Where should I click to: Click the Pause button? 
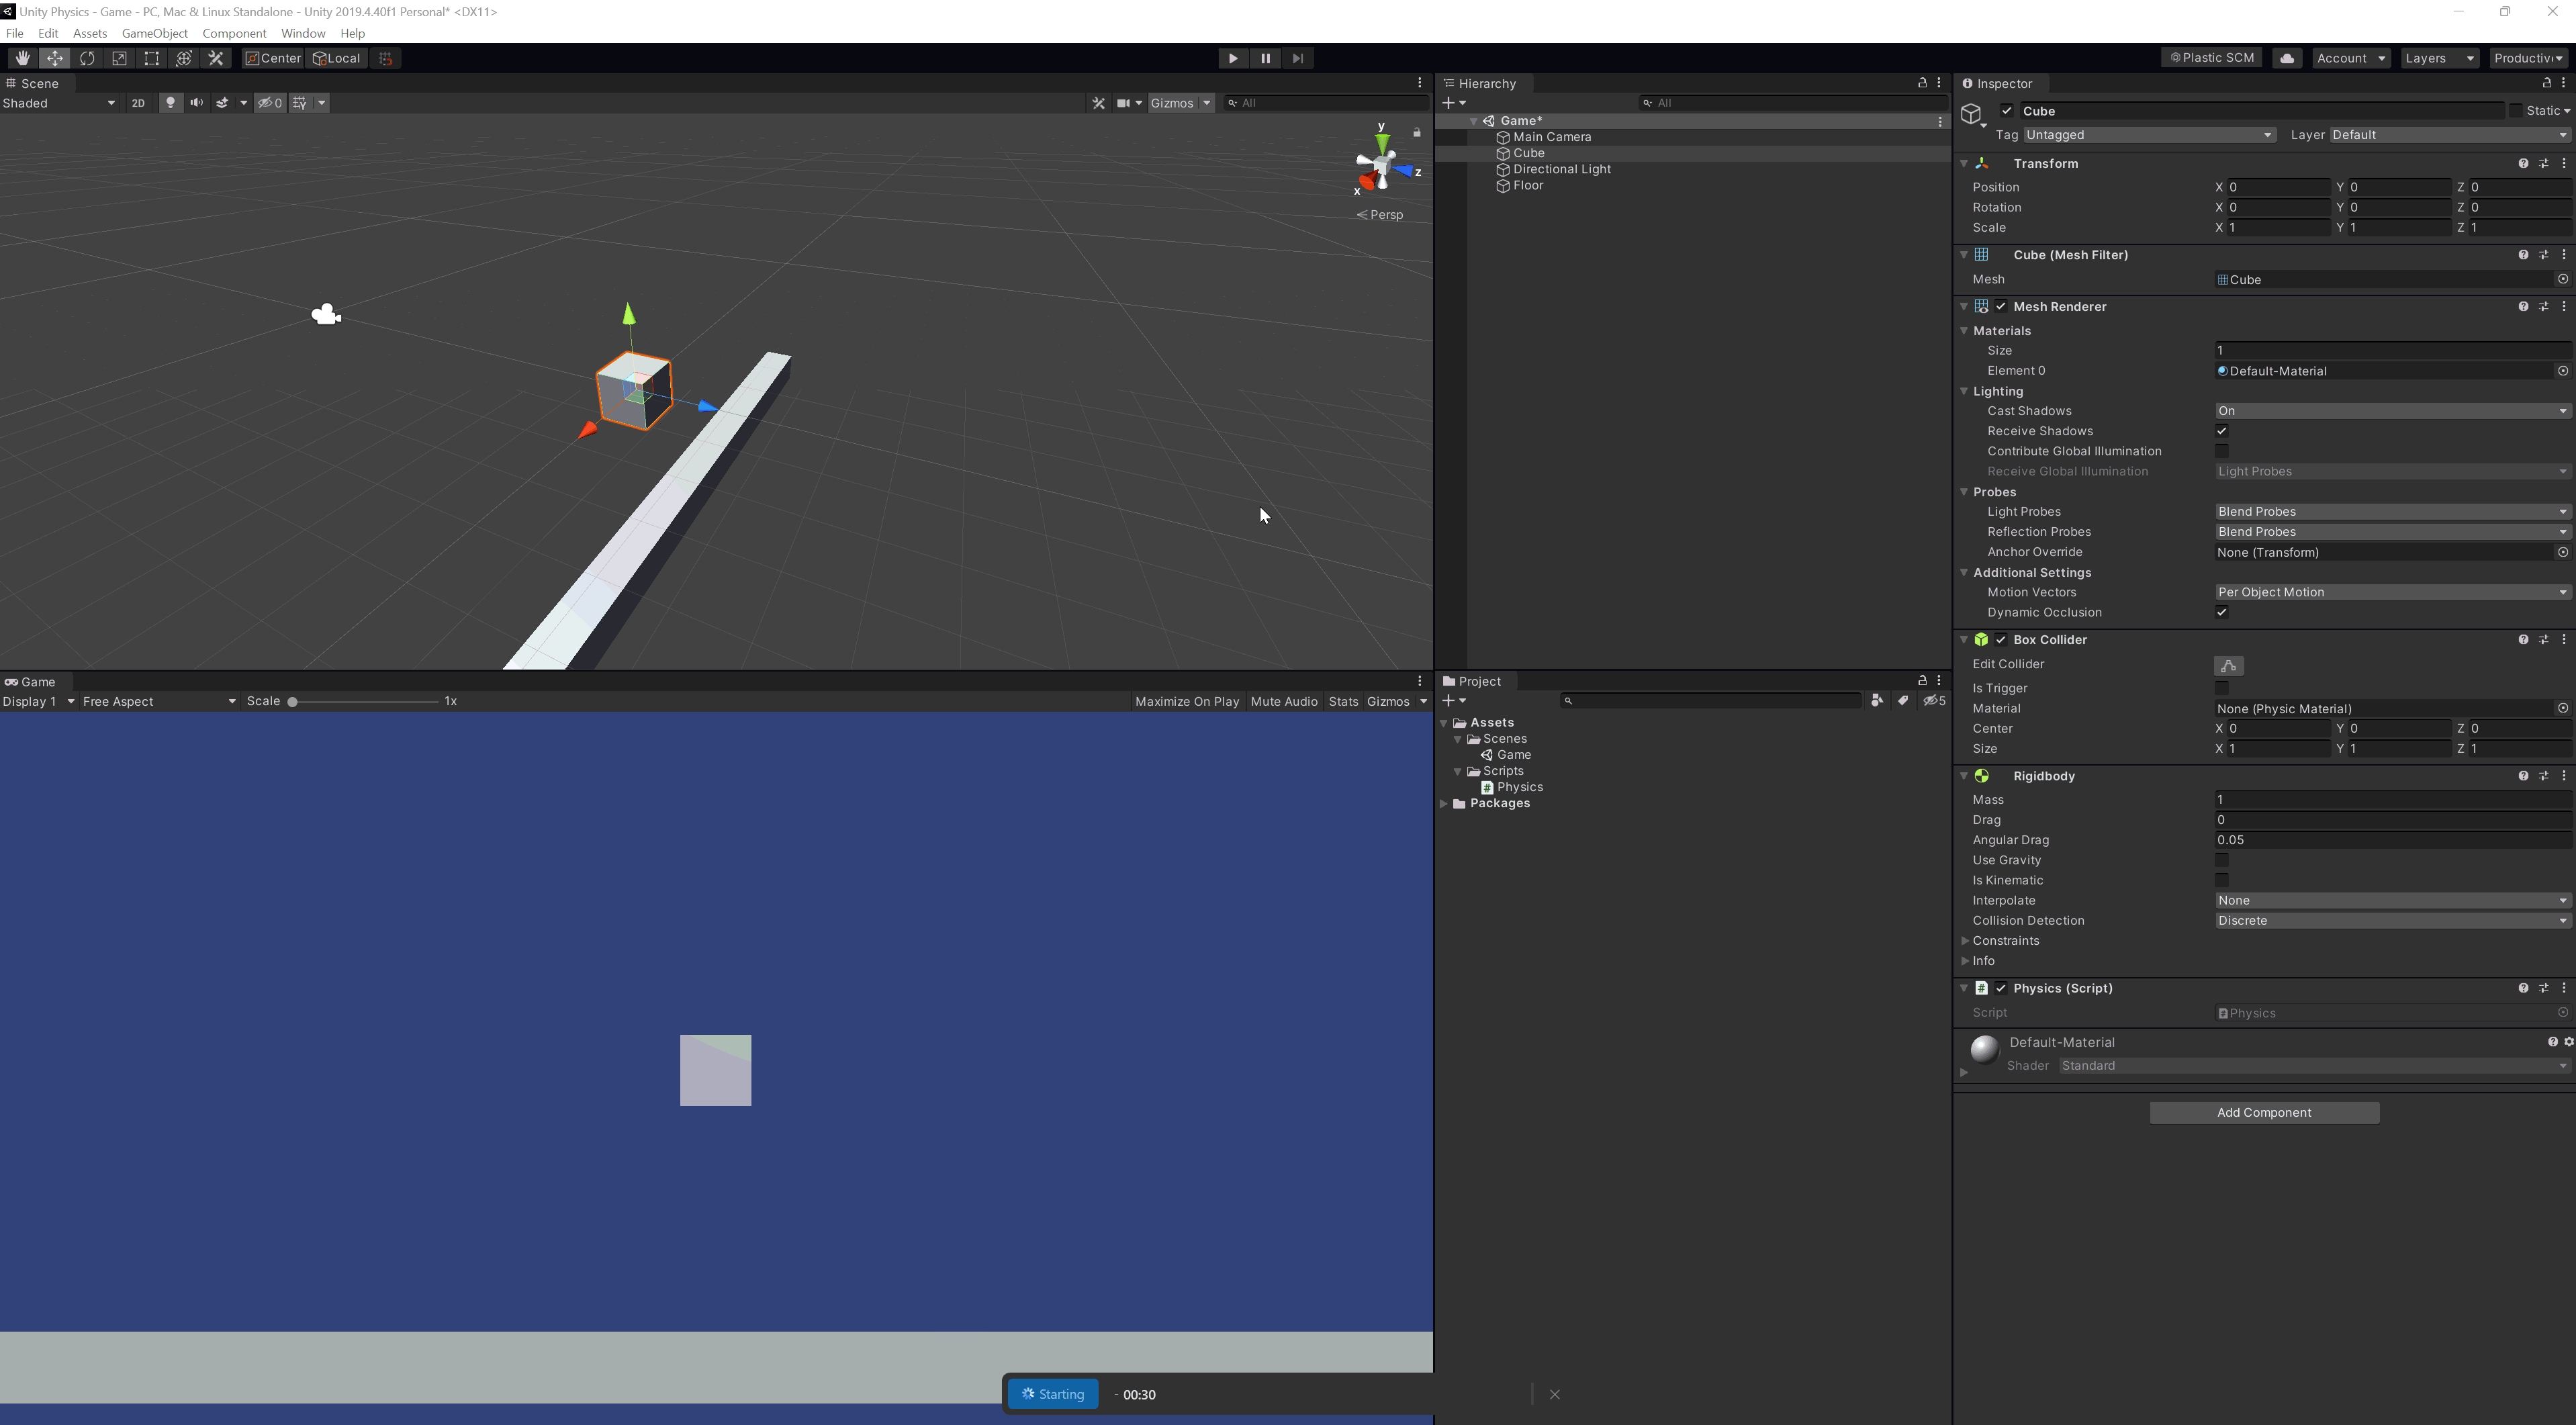pyautogui.click(x=1265, y=58)
